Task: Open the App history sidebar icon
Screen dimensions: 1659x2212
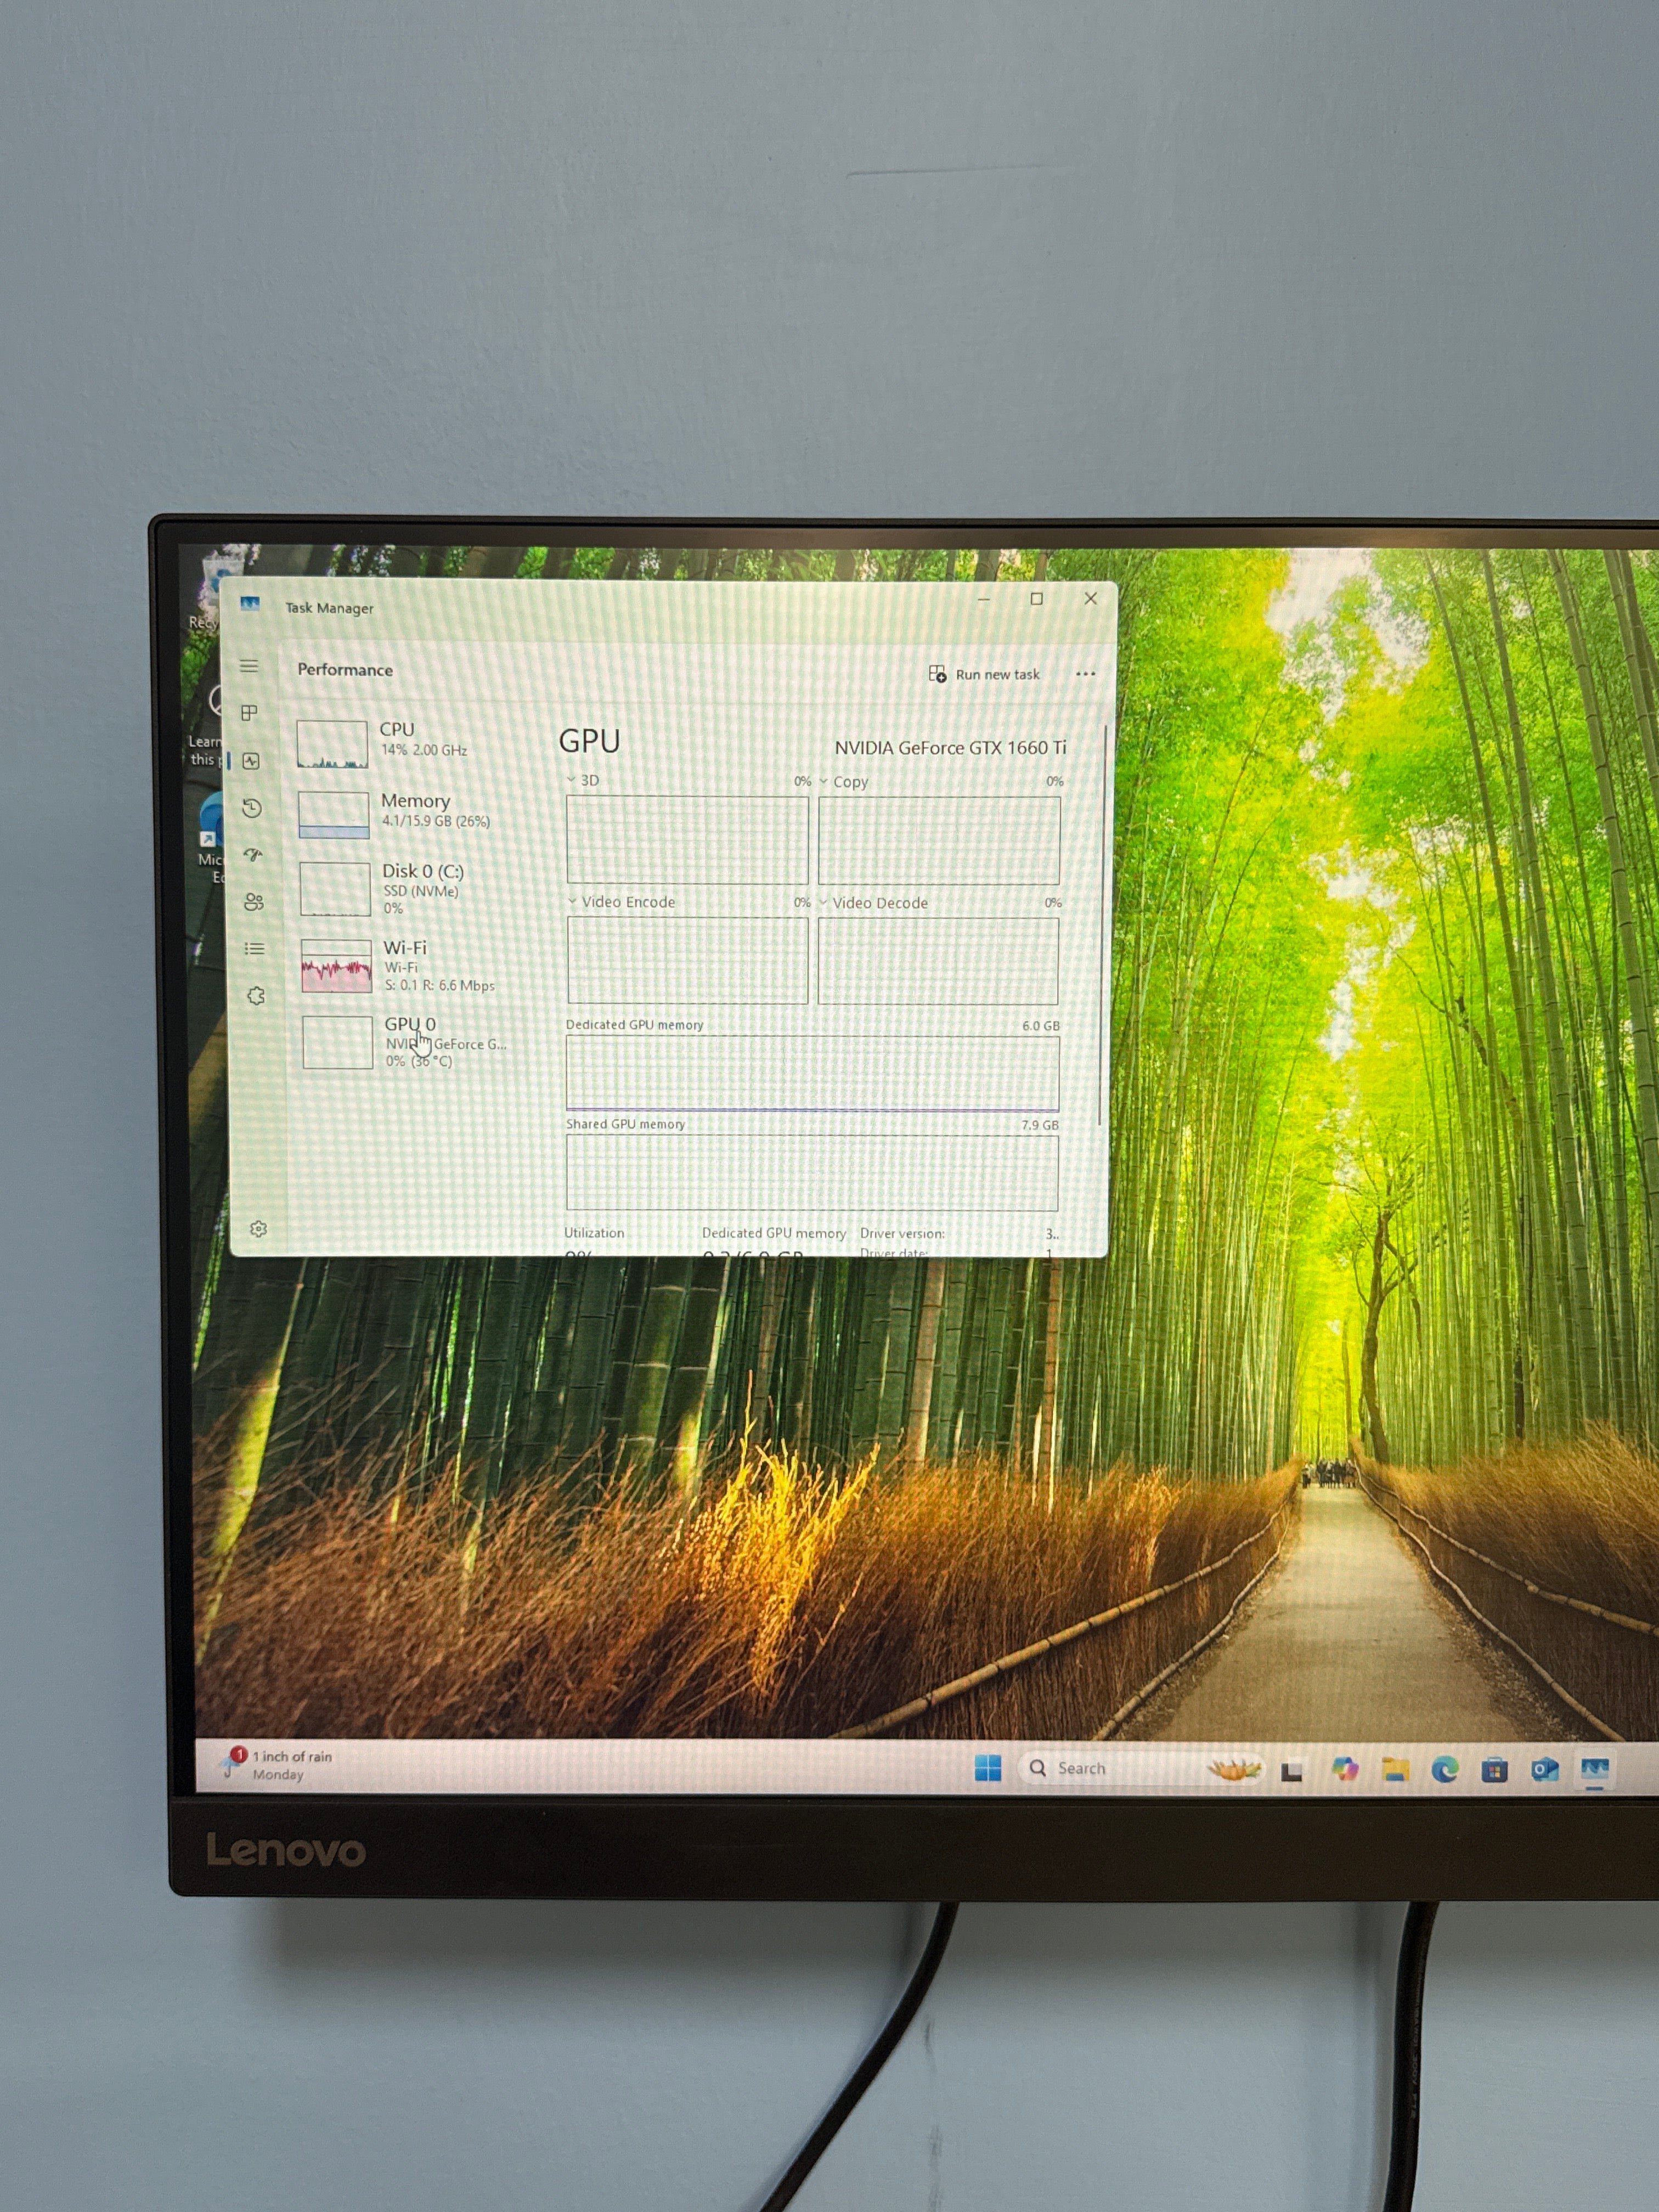Action: [252, 808]
